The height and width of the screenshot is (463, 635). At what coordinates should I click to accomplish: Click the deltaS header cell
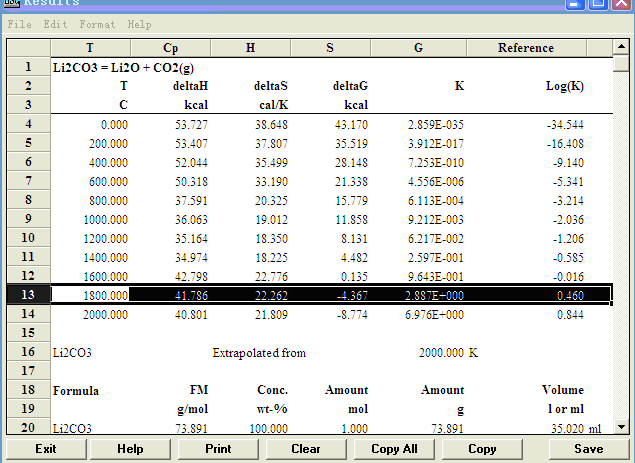click(x=271, y=86)
